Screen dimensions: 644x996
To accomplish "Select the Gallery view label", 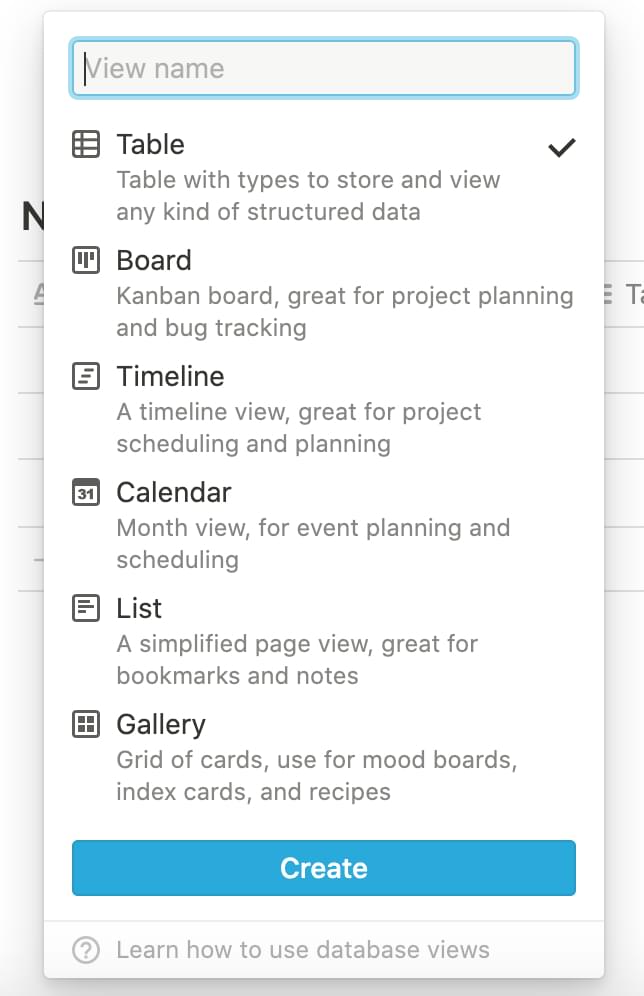I will (x=160, y=725).
